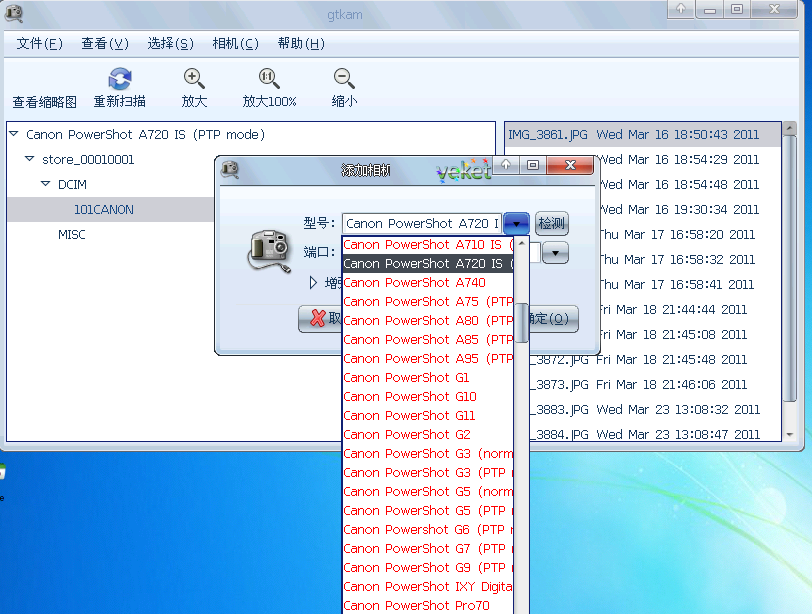Select file dated Wed Mar 16 18:54:29 2011
Image resolution: width=812 pixels, height=614 pixels.
pos(678,159)
